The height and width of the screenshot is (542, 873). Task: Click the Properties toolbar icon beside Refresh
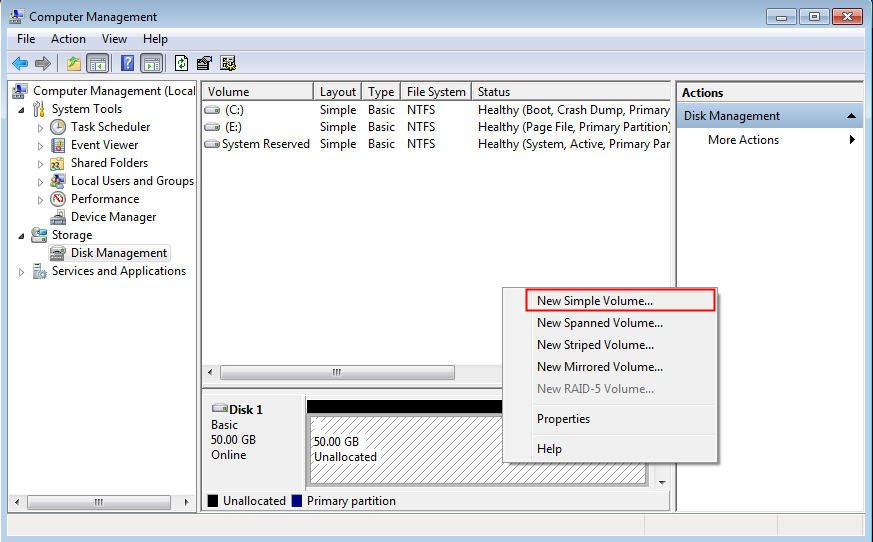coord(204,63)
